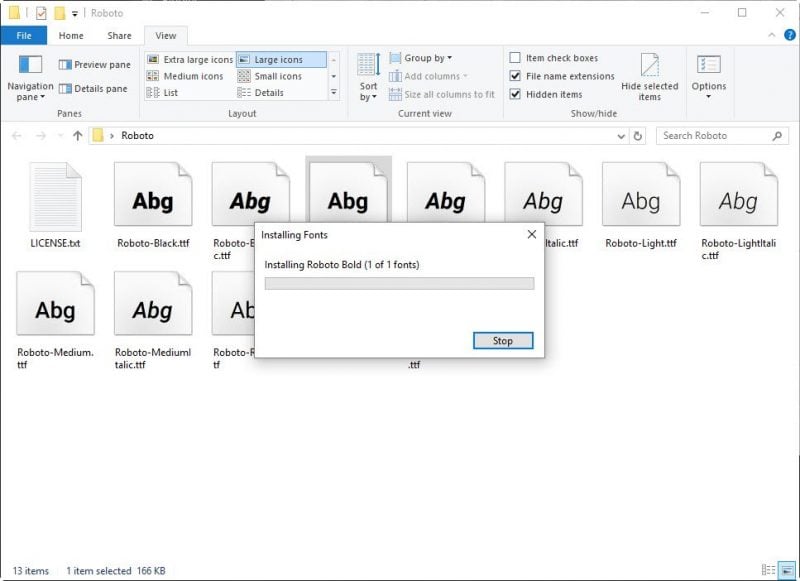The height and width of the screenshot is (581, 800).
Task: Stop the font installation
Action: (x=503, y=341)
